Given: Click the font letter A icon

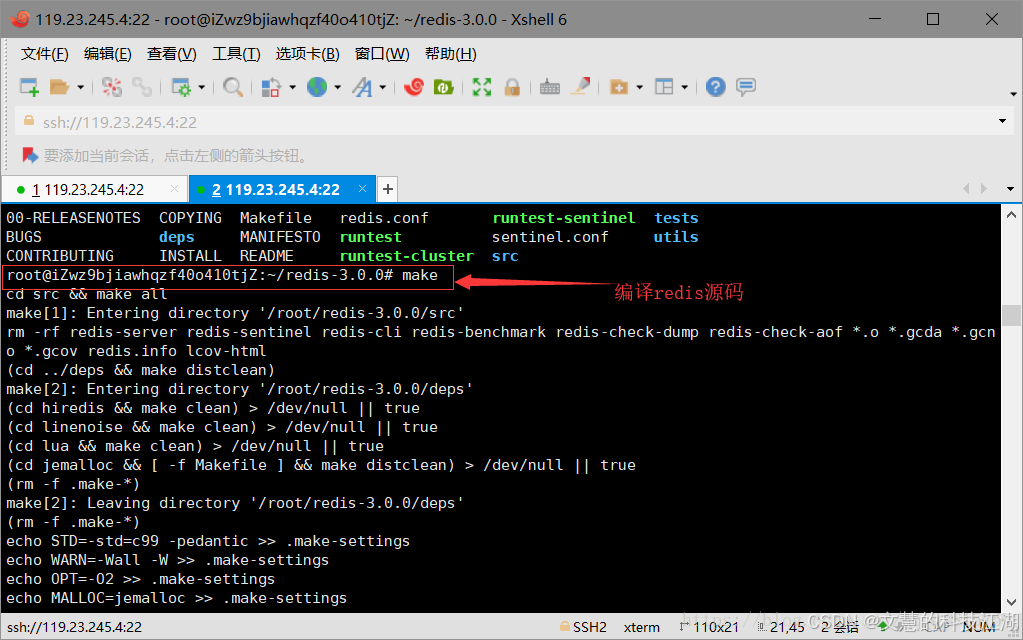Looking at the screenshot, I should [x=362, y=87].
